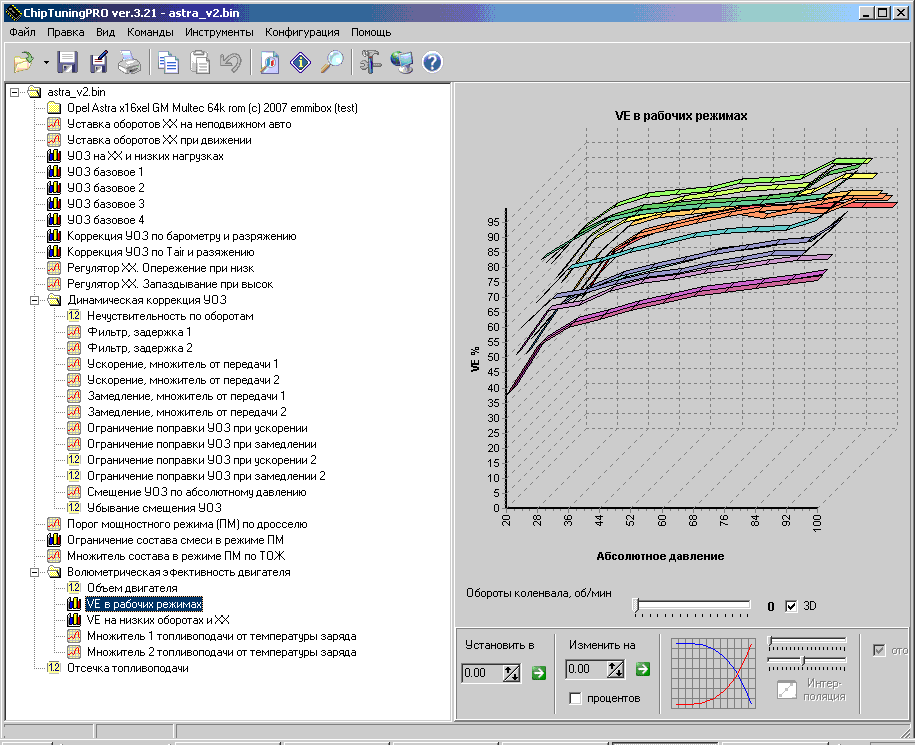The height and width of the screenshot is (745, 915).
Task: Collapse the Динамическая коррекция УОЗ folder
Action: point(35,300)
